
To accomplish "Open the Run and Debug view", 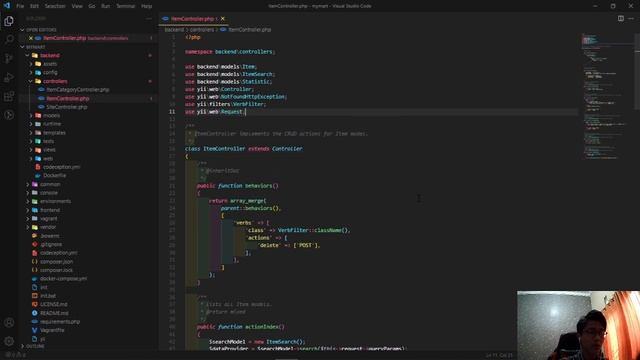I will coord(9,77).
